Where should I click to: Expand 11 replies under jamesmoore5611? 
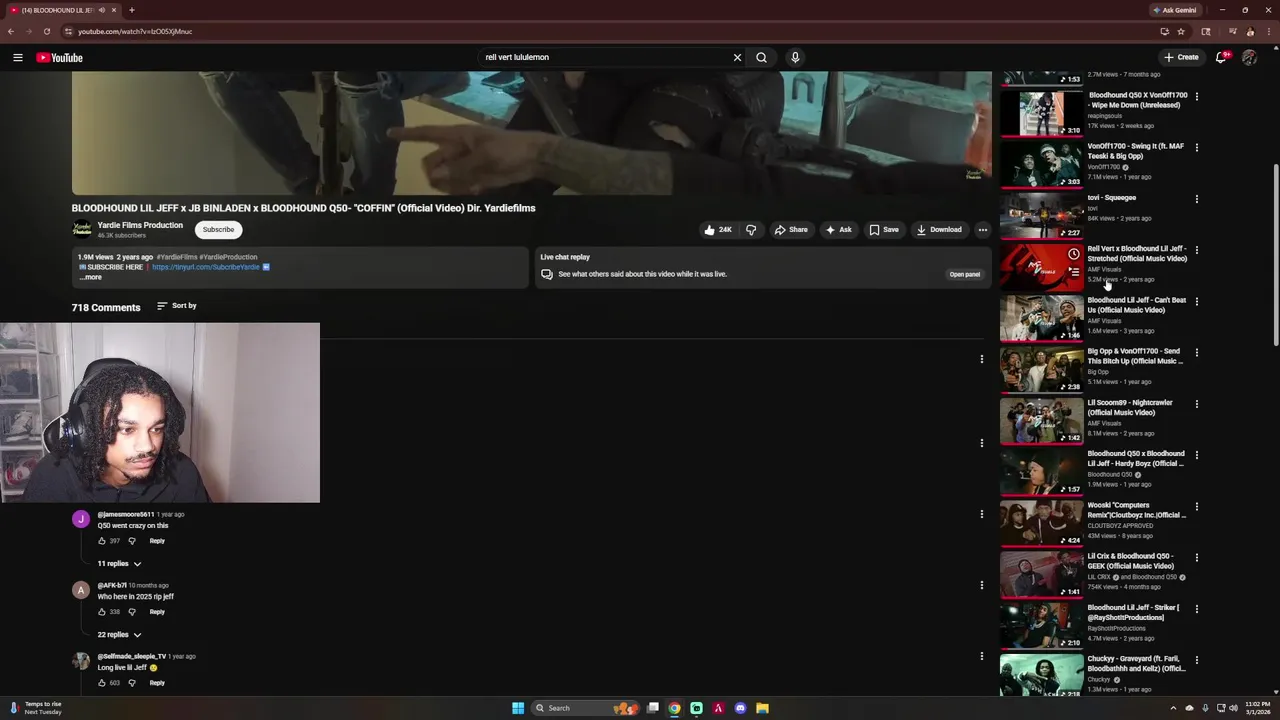point(119,564)
